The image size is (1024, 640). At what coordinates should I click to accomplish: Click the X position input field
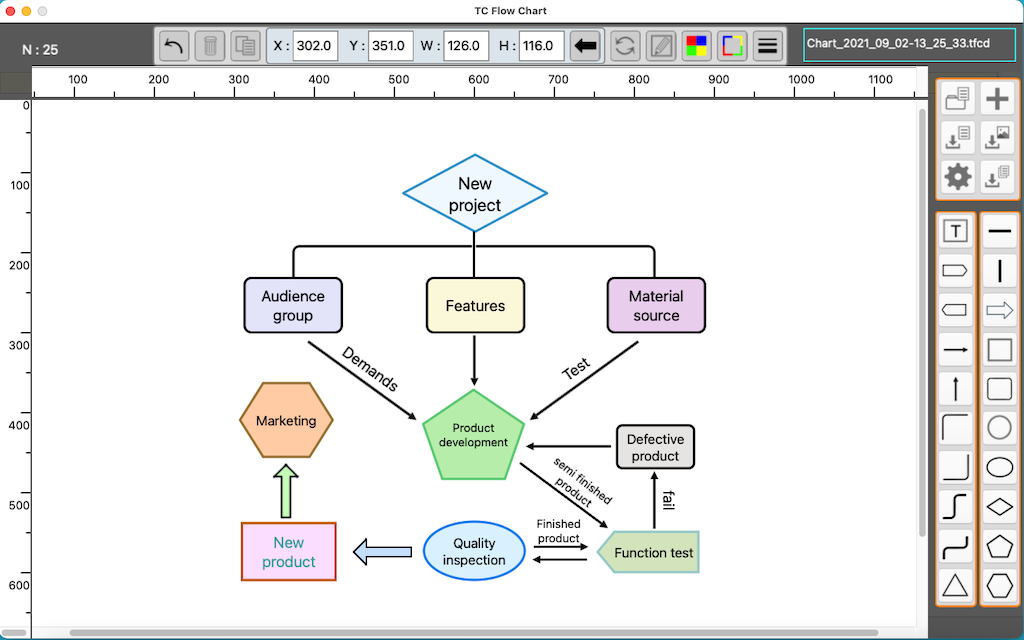pos(315,46)
